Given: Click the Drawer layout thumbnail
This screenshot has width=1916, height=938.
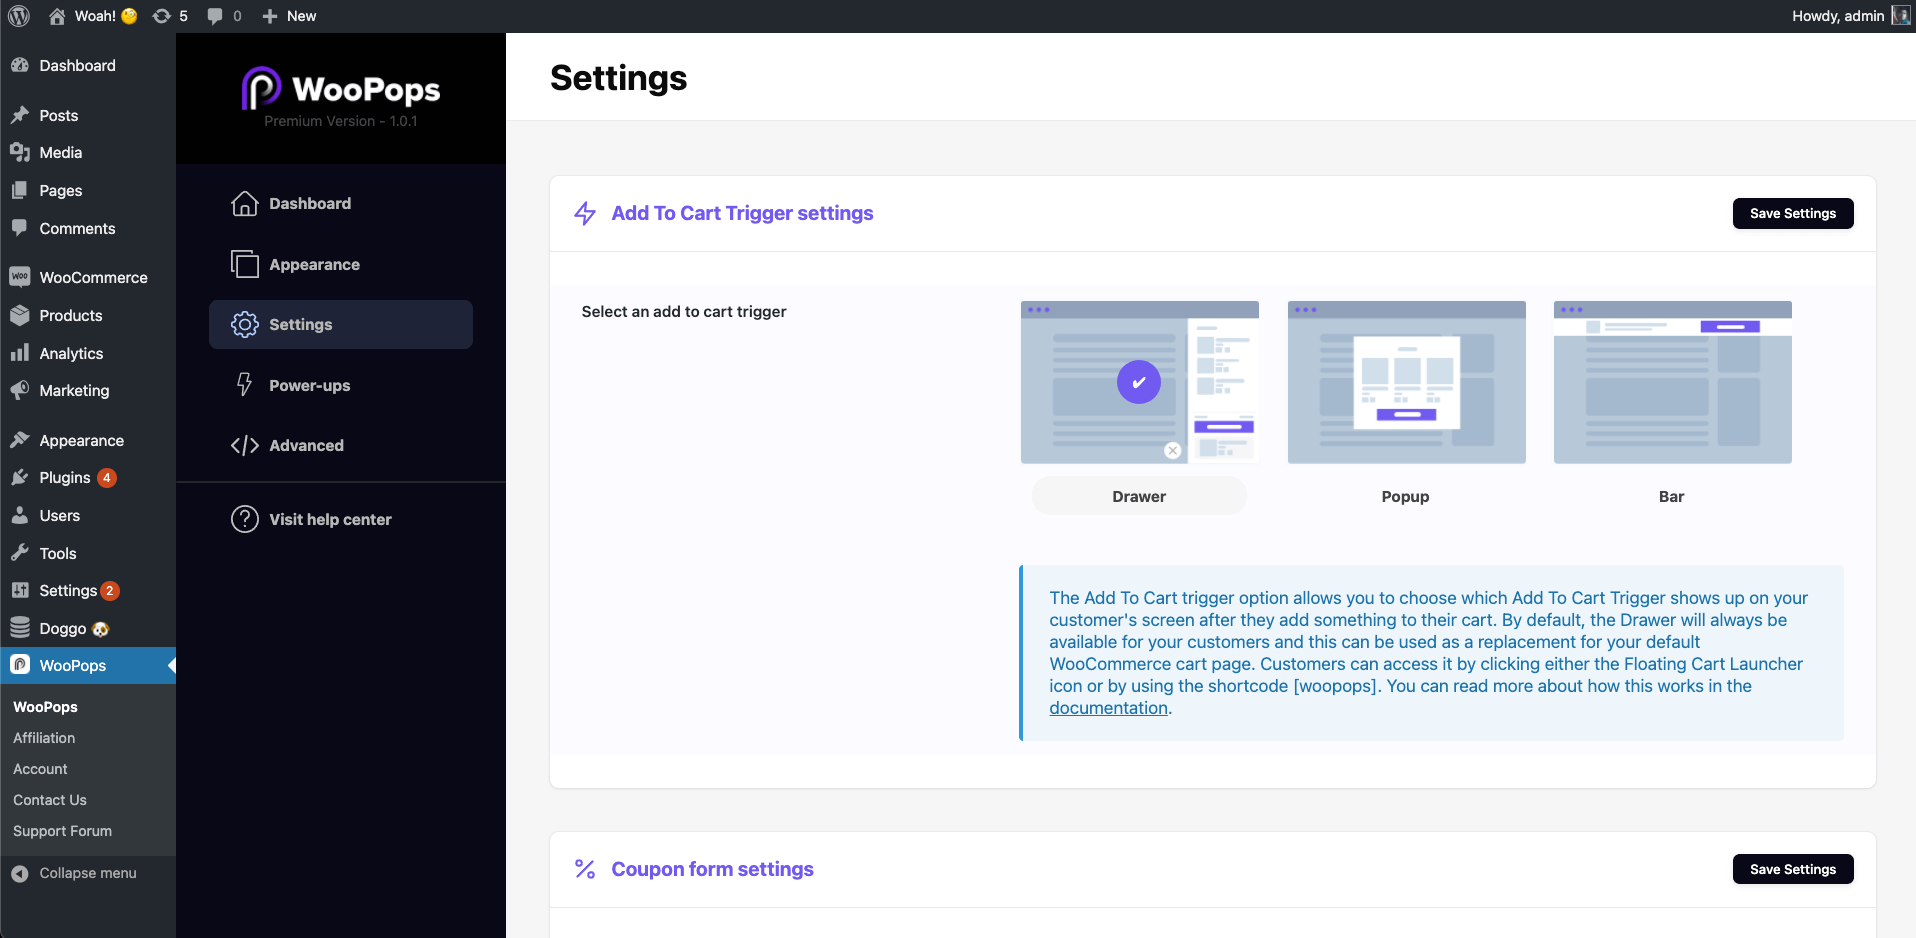Looking at the screenshot, I should pos(1139,382).
